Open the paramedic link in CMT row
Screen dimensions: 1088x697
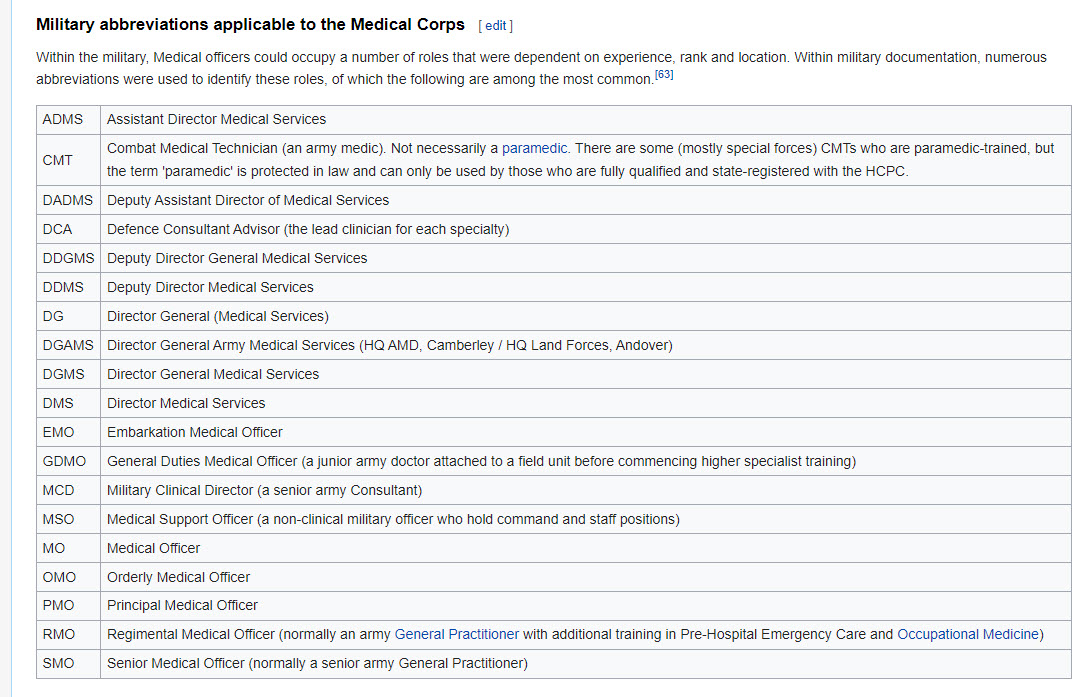click(535, 148)
